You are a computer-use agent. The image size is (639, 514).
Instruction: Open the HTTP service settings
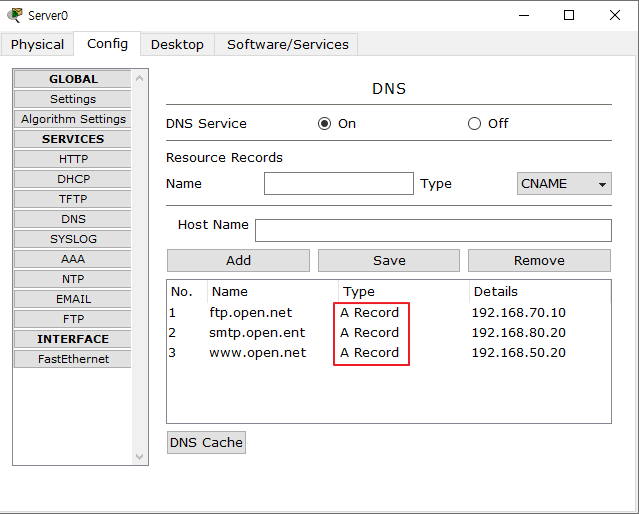pyautogui.click(x=73, y=159)
